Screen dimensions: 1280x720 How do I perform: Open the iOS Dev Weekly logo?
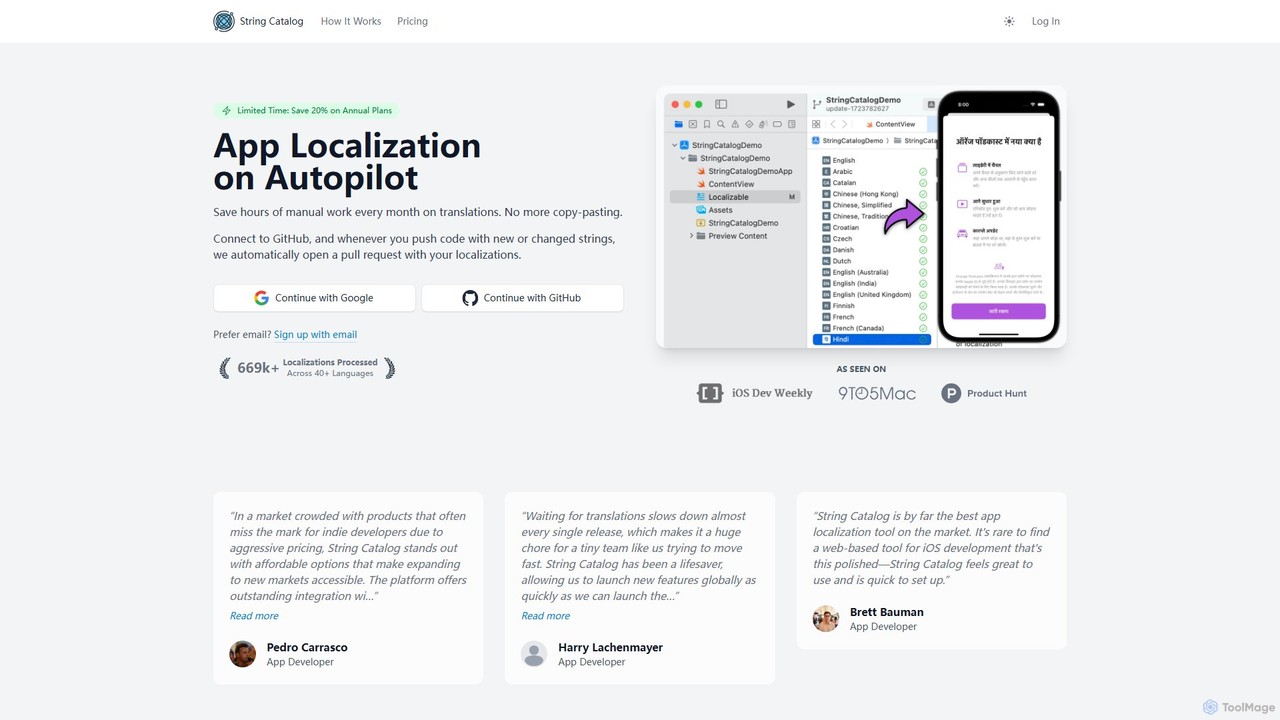pos(755,393)
